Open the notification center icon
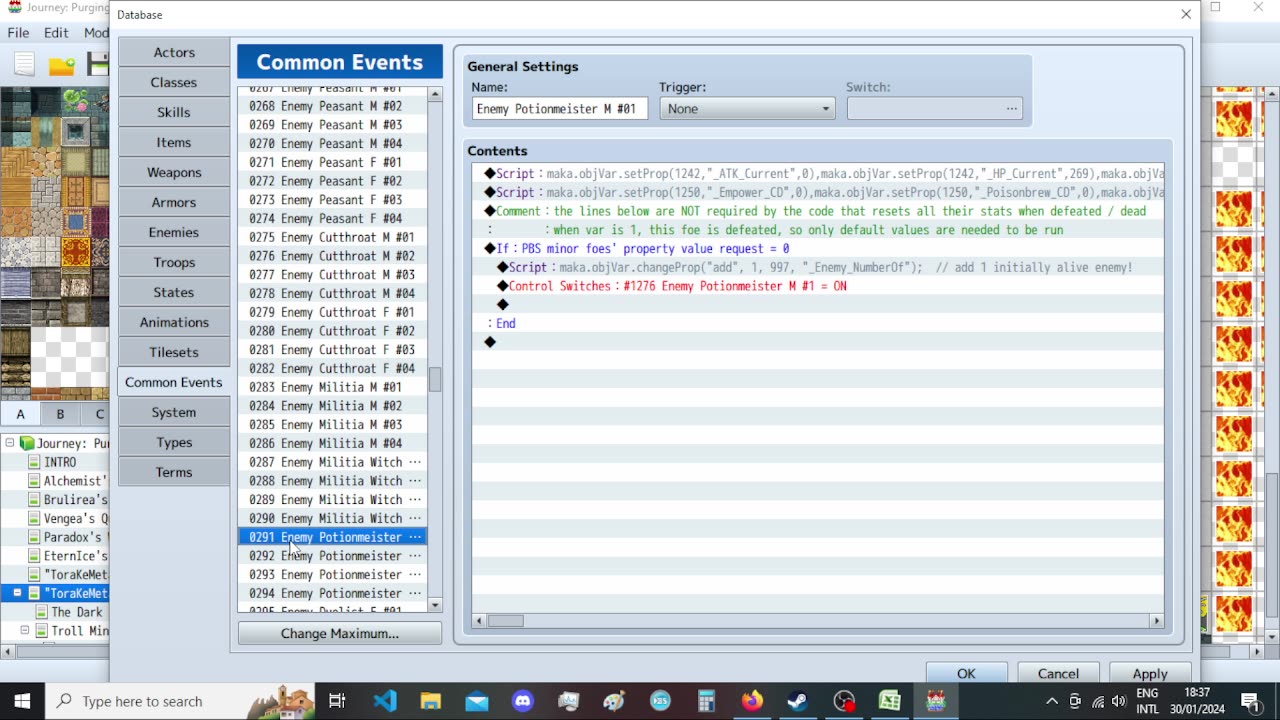 (x=1250, y=701)
